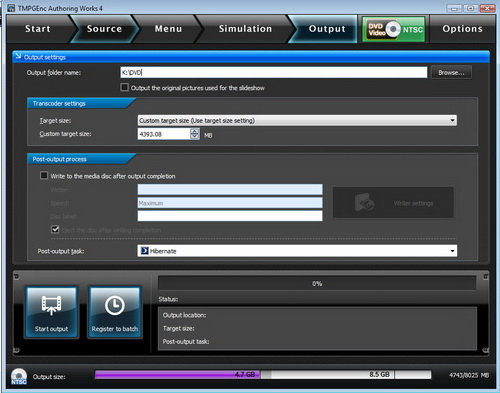500x393 pixels.
Task: Open the write Speed dropdown showing Maximum
Action: click(230, 203)
